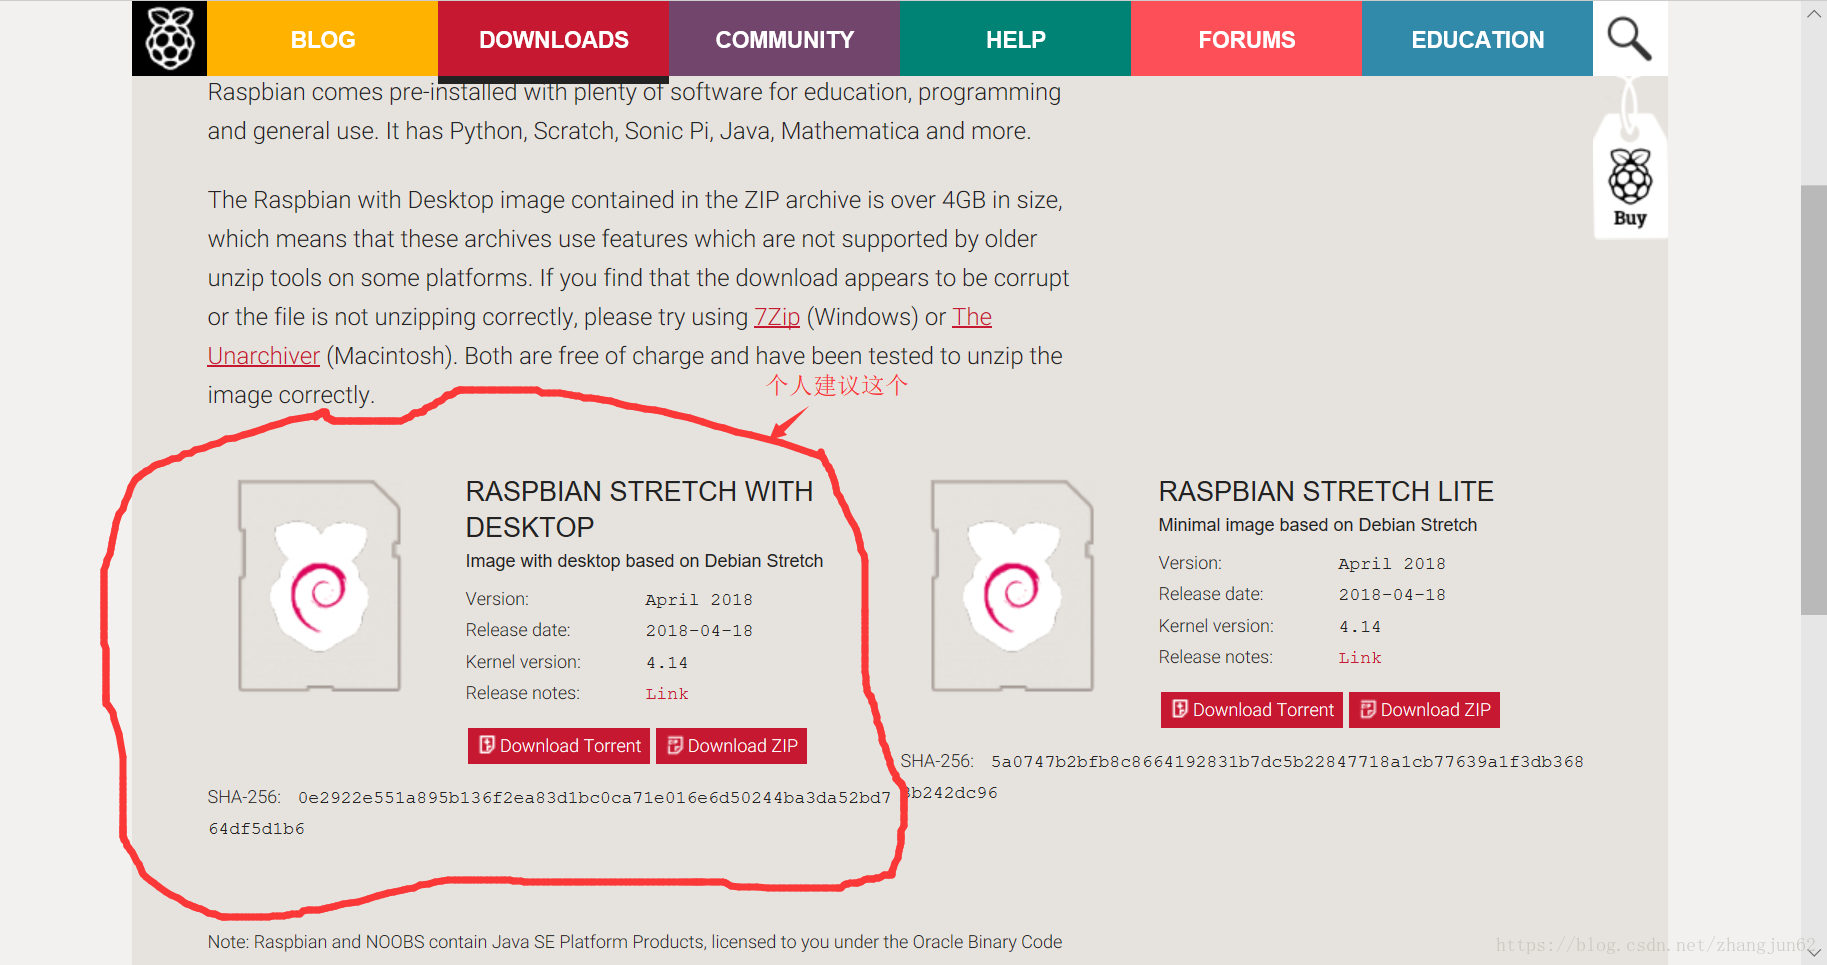Open the BLOG menu tab
Image resolution: width=1827 pixels, height=965 pixels.
[x=322, y=39]
